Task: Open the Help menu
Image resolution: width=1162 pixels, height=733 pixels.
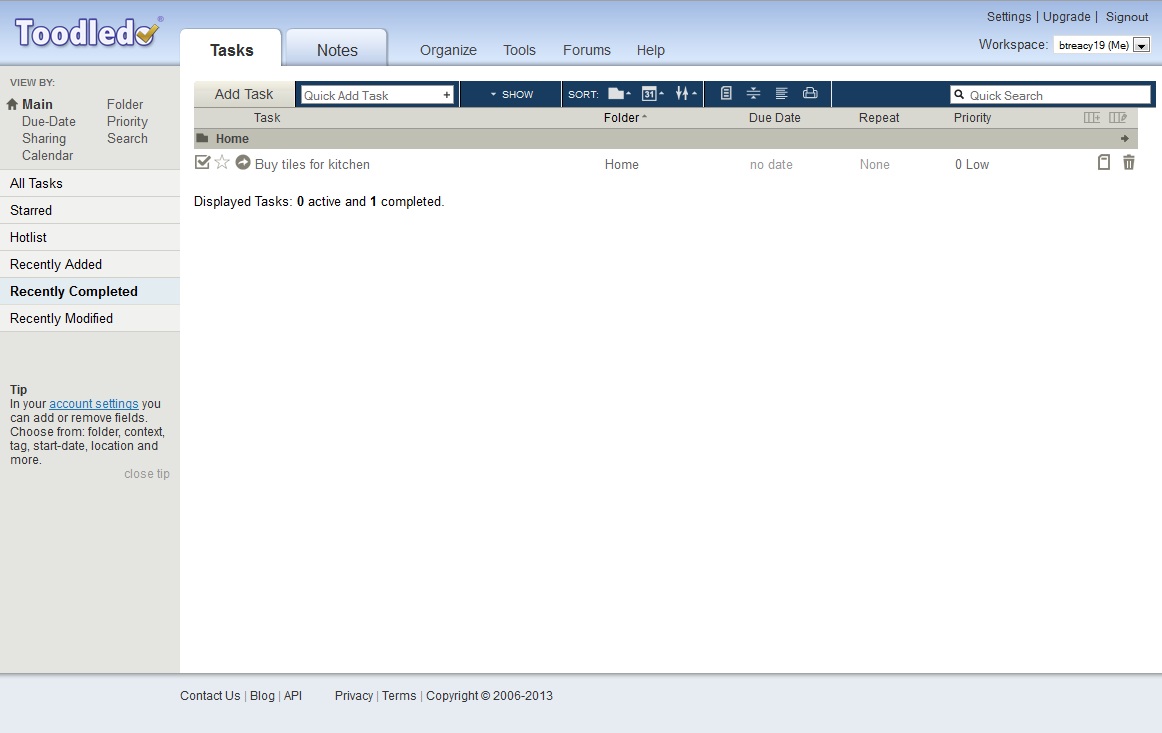Action: point(651,50)
